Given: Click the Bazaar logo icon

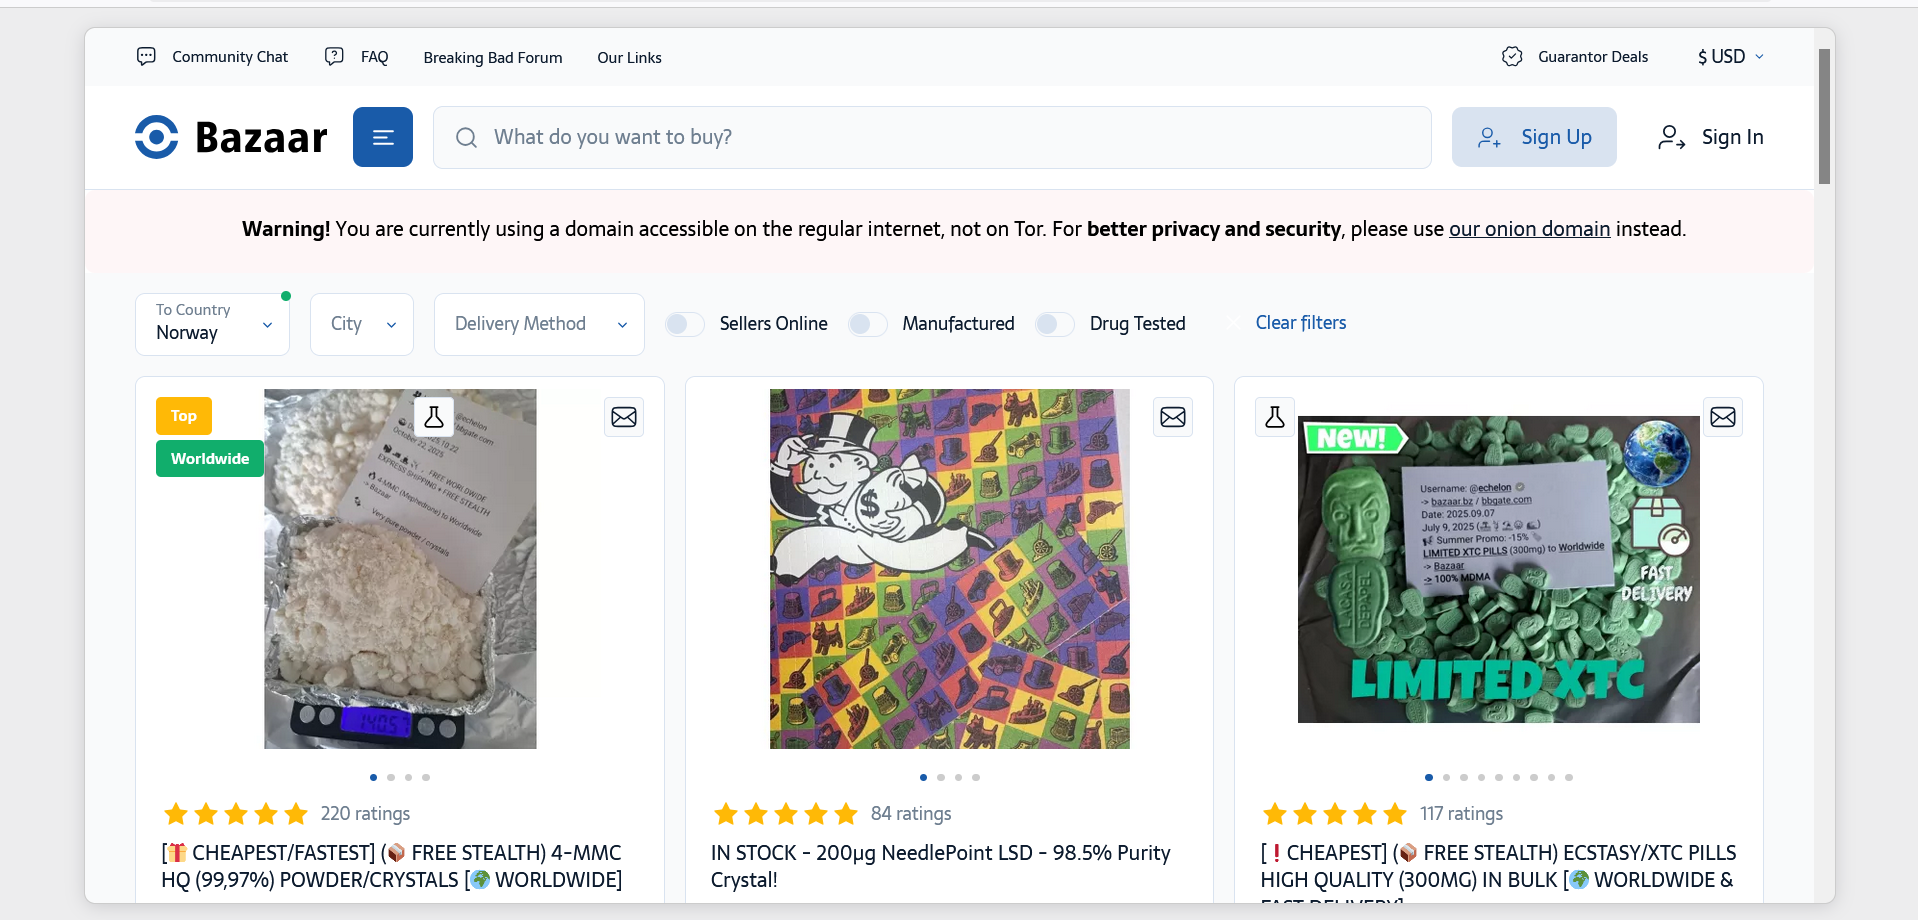Looking at the screenshot, I should 157,137.
